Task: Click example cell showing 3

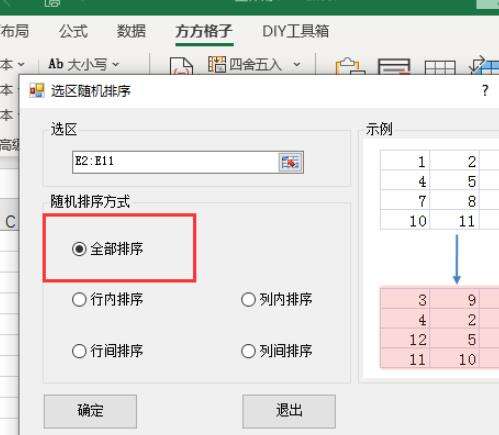Action: click(405, 300)
